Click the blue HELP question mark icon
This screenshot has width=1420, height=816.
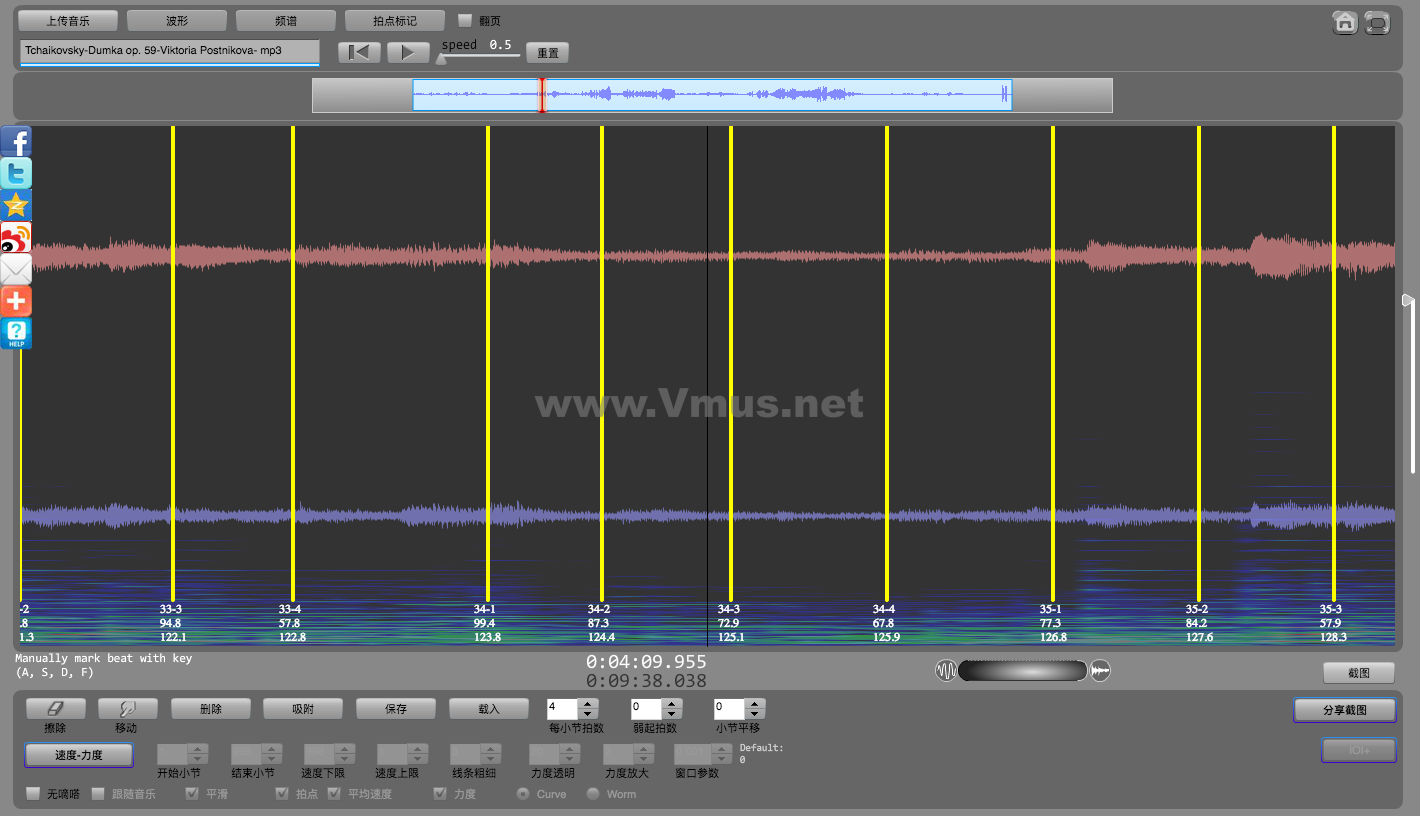point(16,334)
